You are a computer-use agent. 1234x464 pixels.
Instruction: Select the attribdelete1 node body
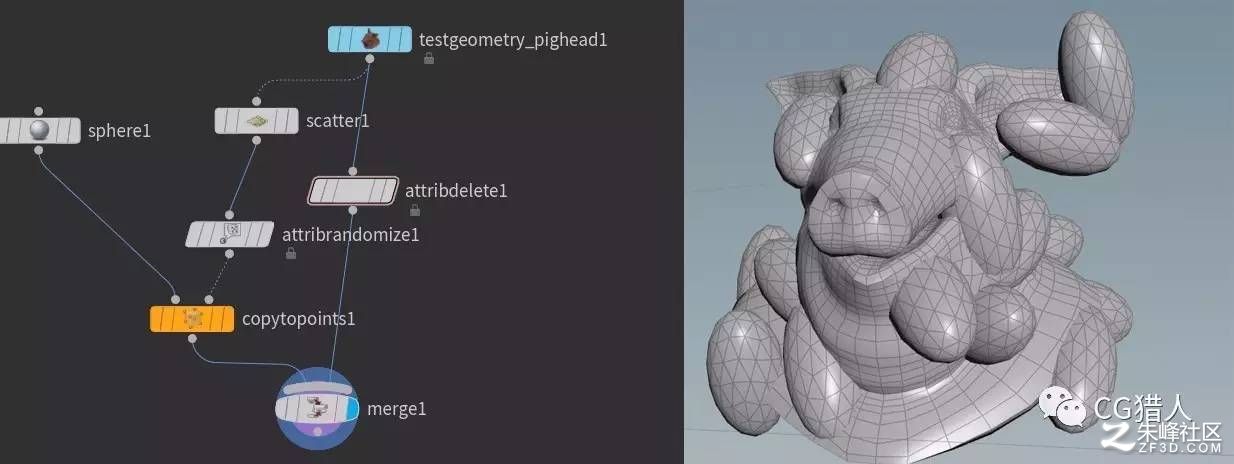point(352,190)
